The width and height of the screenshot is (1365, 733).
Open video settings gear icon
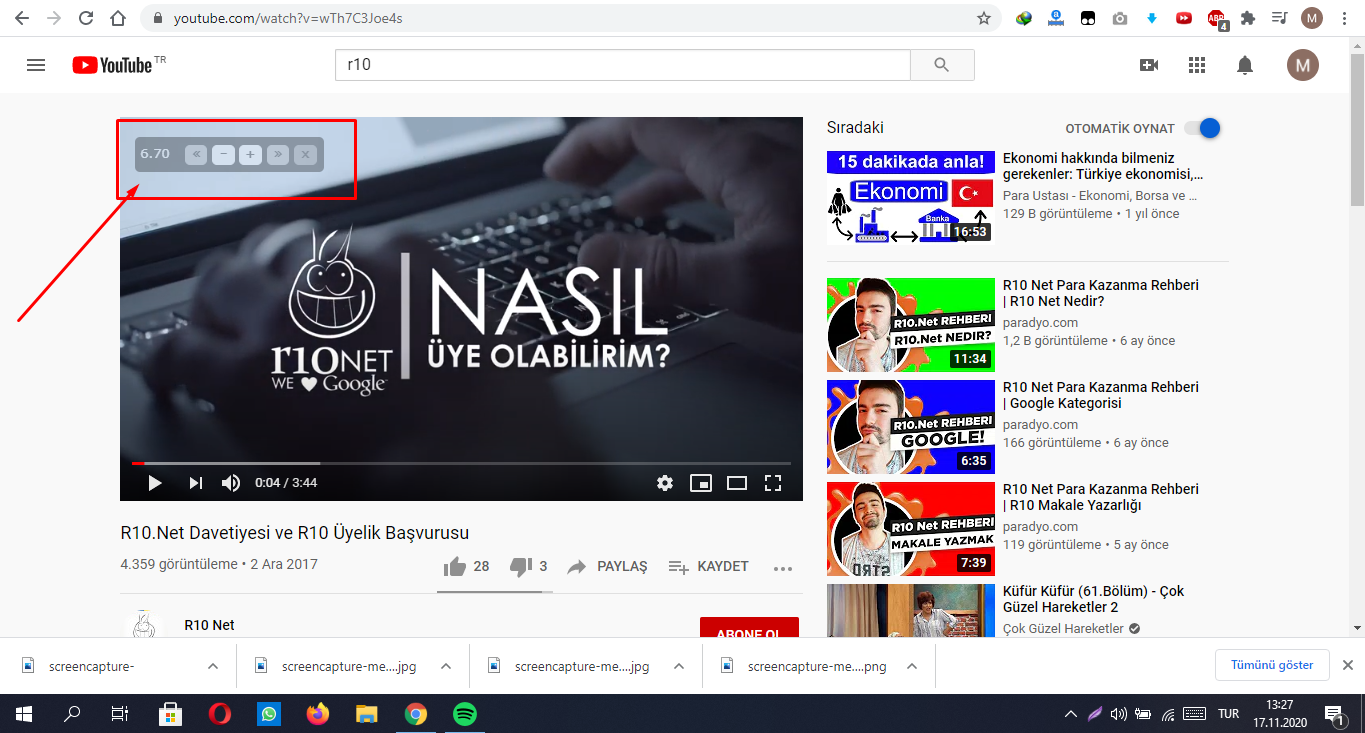pyautogui.click(x=665, y=483)
